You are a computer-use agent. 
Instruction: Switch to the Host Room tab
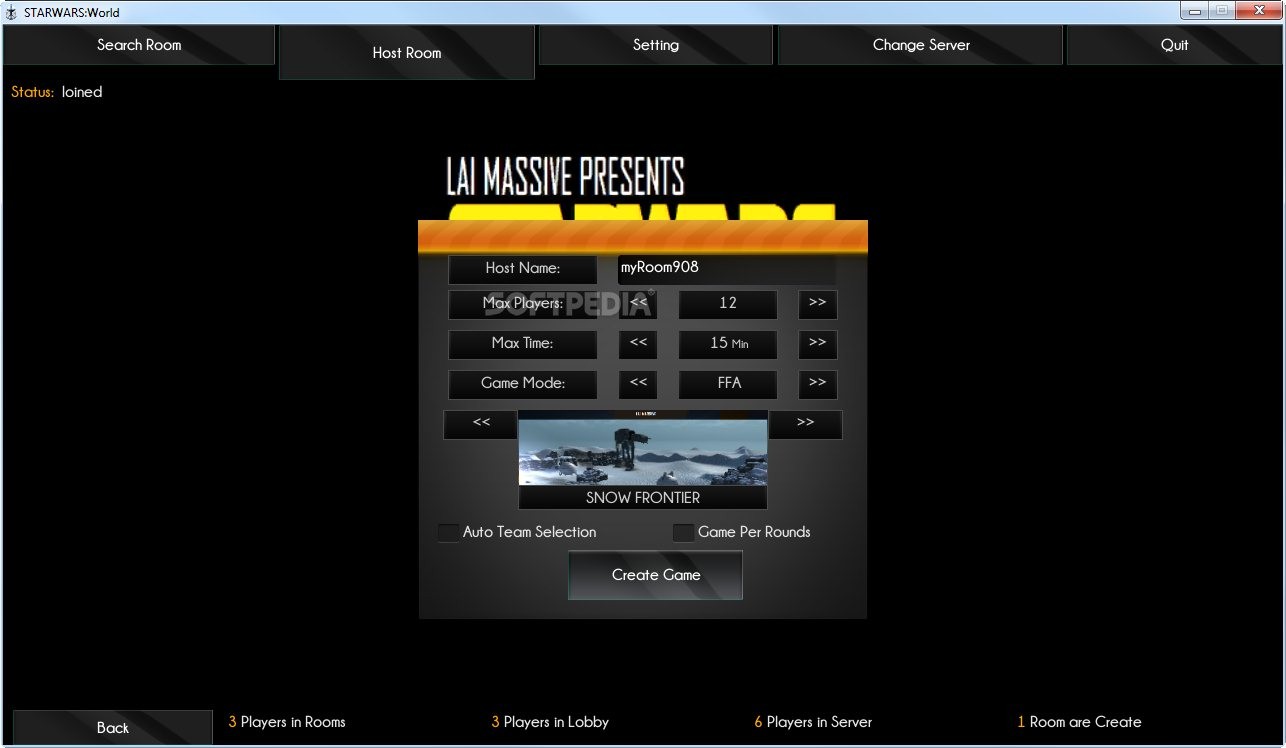point(407,53)
